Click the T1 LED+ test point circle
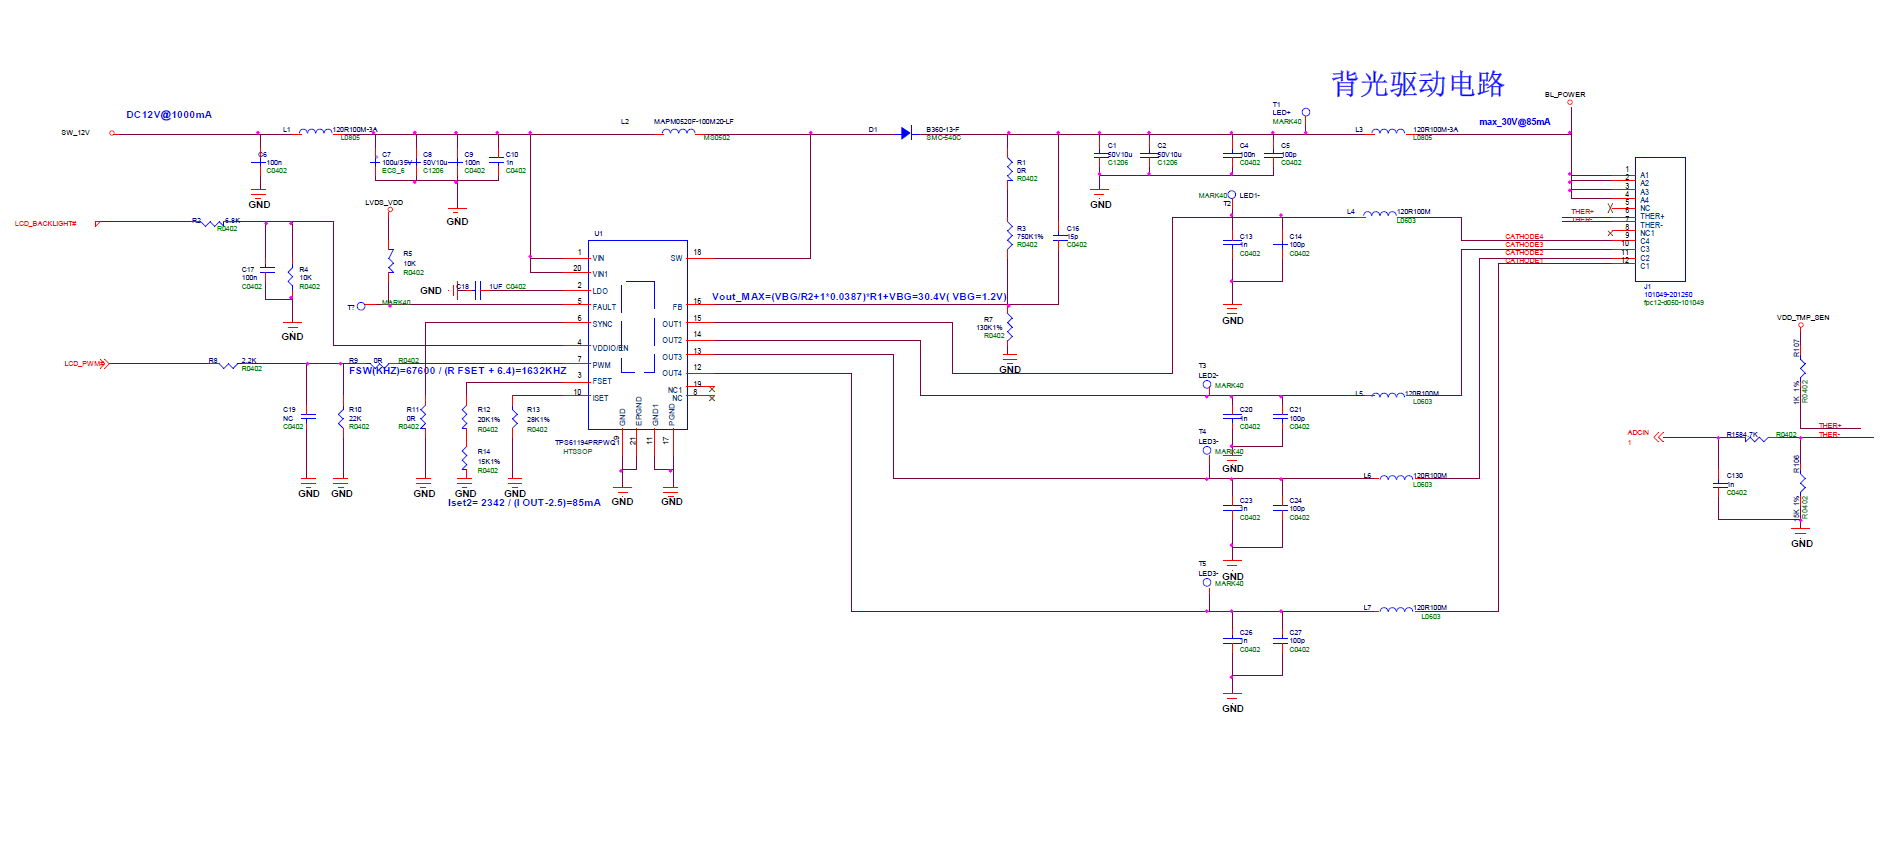 click(1306, 112)
